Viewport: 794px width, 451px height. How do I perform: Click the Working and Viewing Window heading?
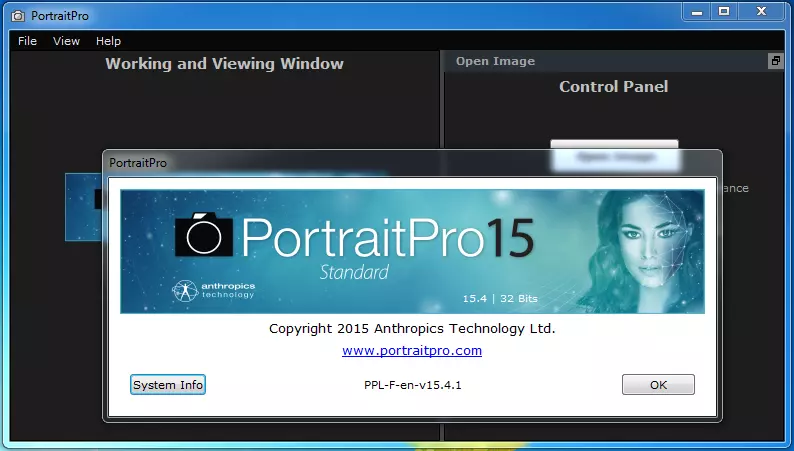click(224, 64)
